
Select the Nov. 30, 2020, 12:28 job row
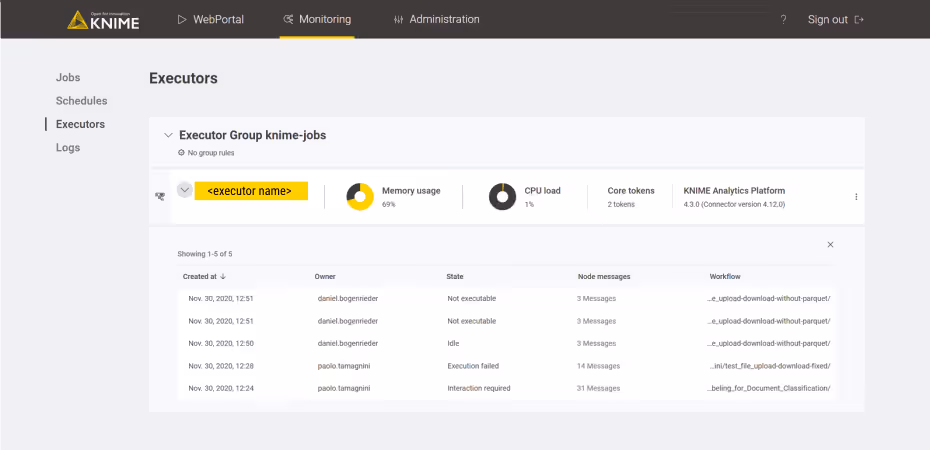pyautogui.click(x=506, y=366)
